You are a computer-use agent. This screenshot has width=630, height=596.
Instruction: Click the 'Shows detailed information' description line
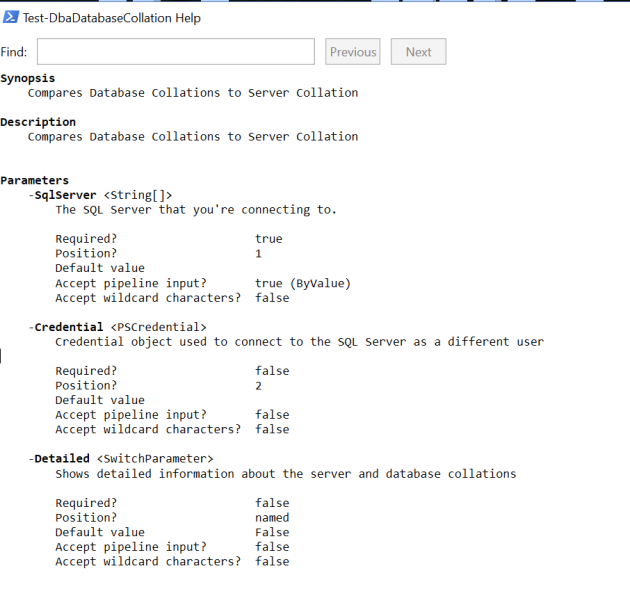pyautogui.click(x=285, y=474)
